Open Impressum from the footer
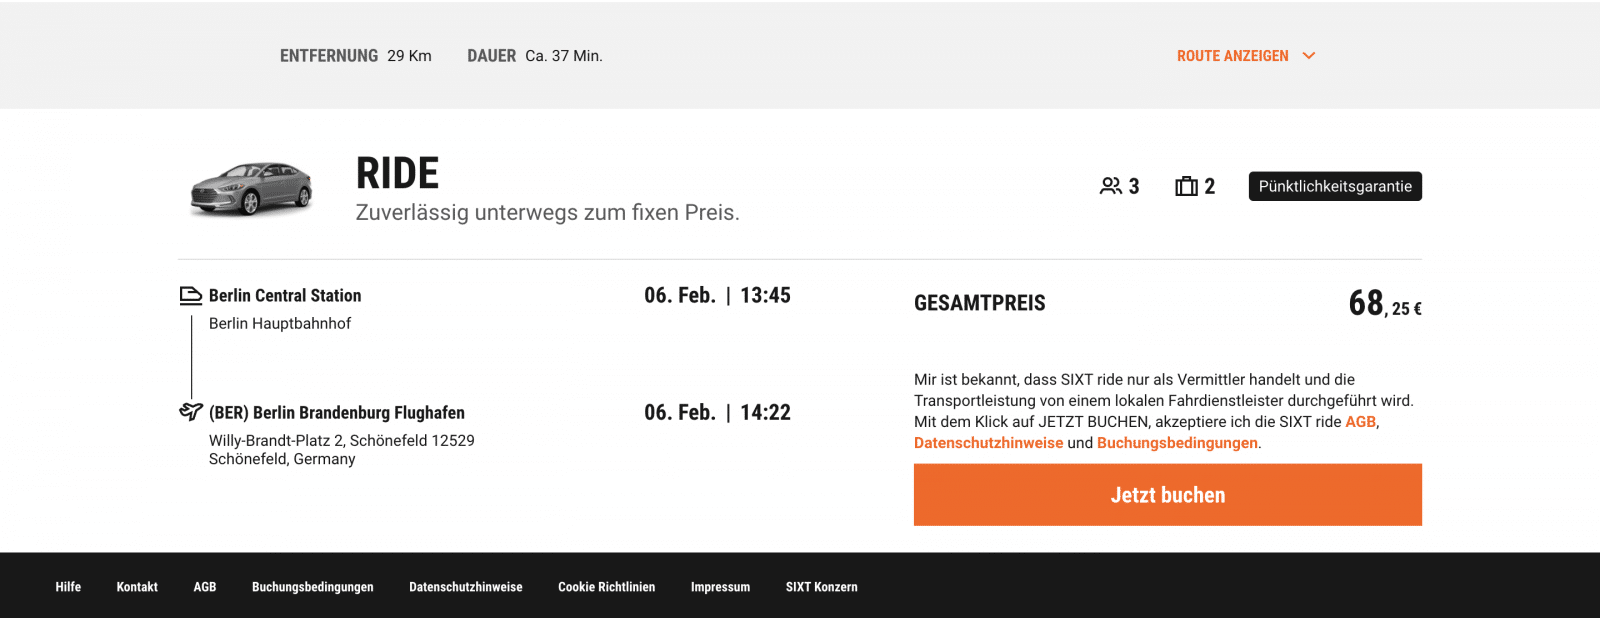Screen dimensions: 1600x618 pyautogui.click(x=720, y=587)
